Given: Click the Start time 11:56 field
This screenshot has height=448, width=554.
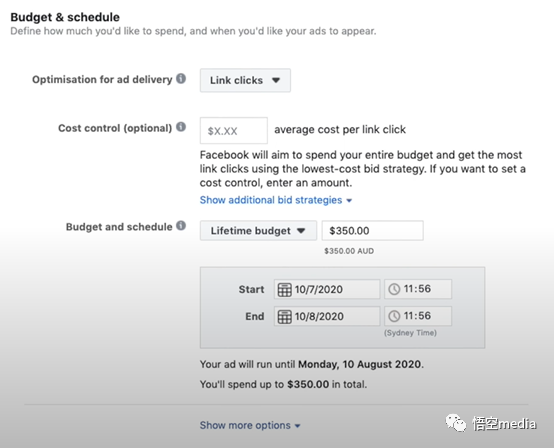Looking at the screenshot, I should (418, 289).
